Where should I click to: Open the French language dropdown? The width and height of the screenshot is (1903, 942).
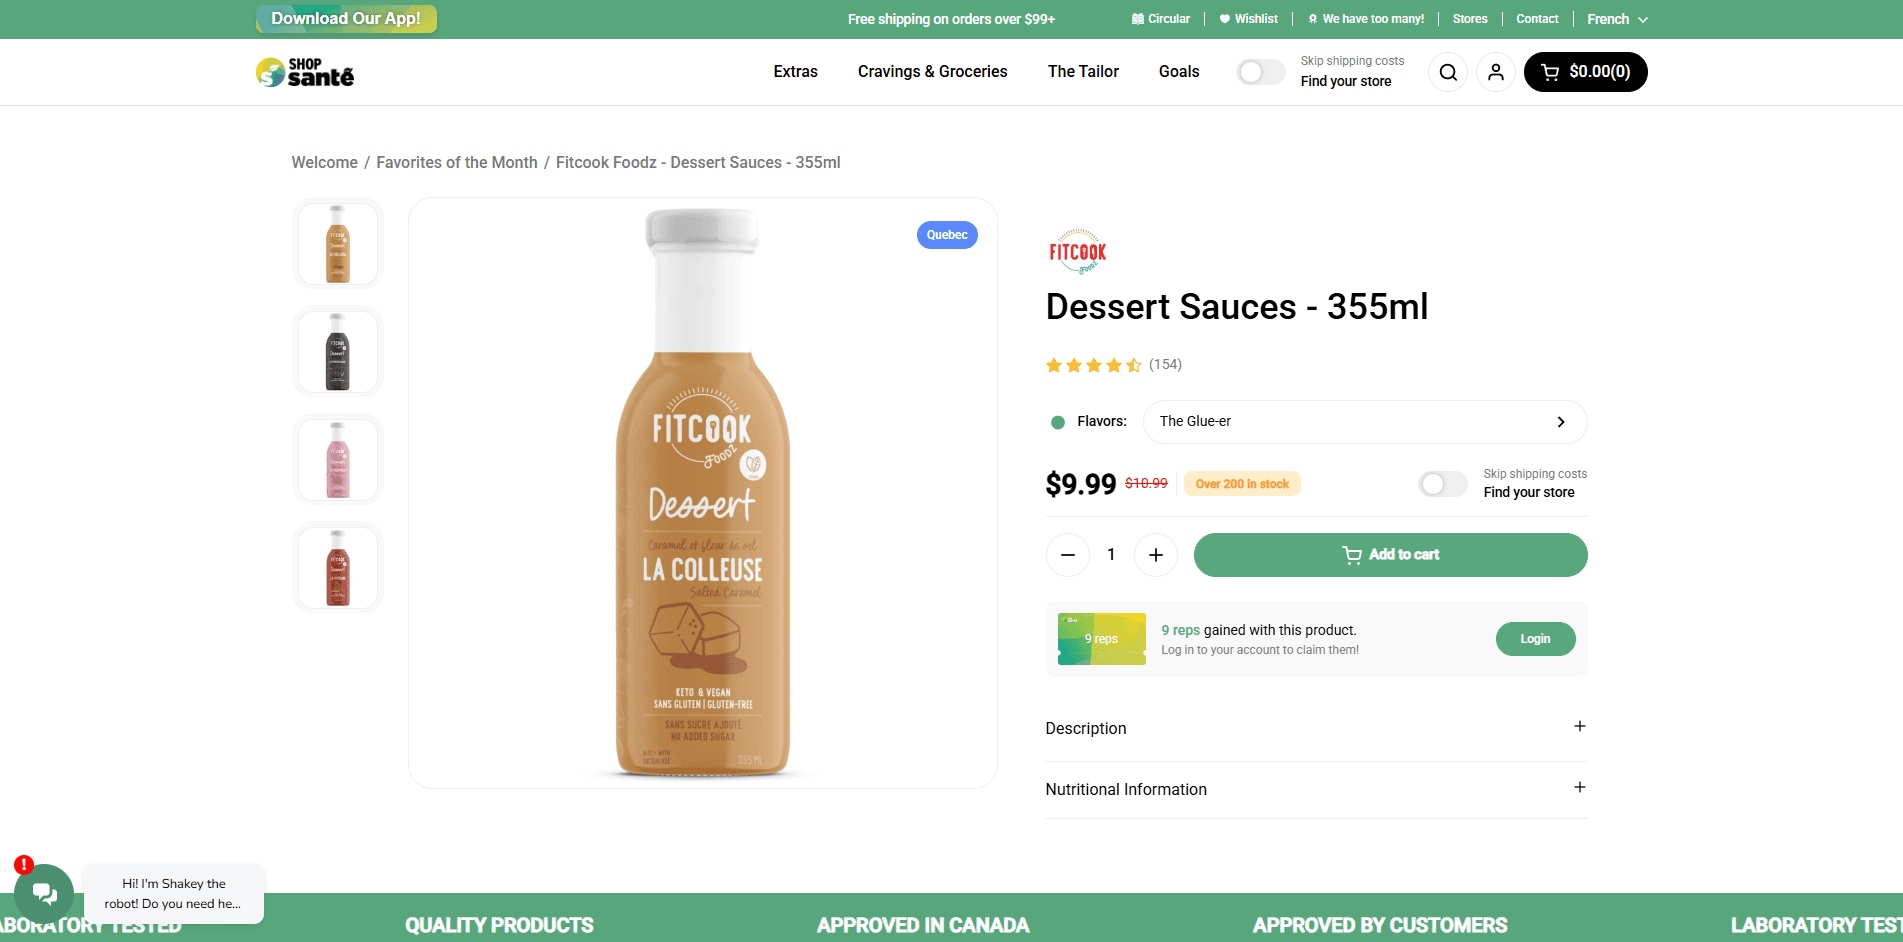1616,19
